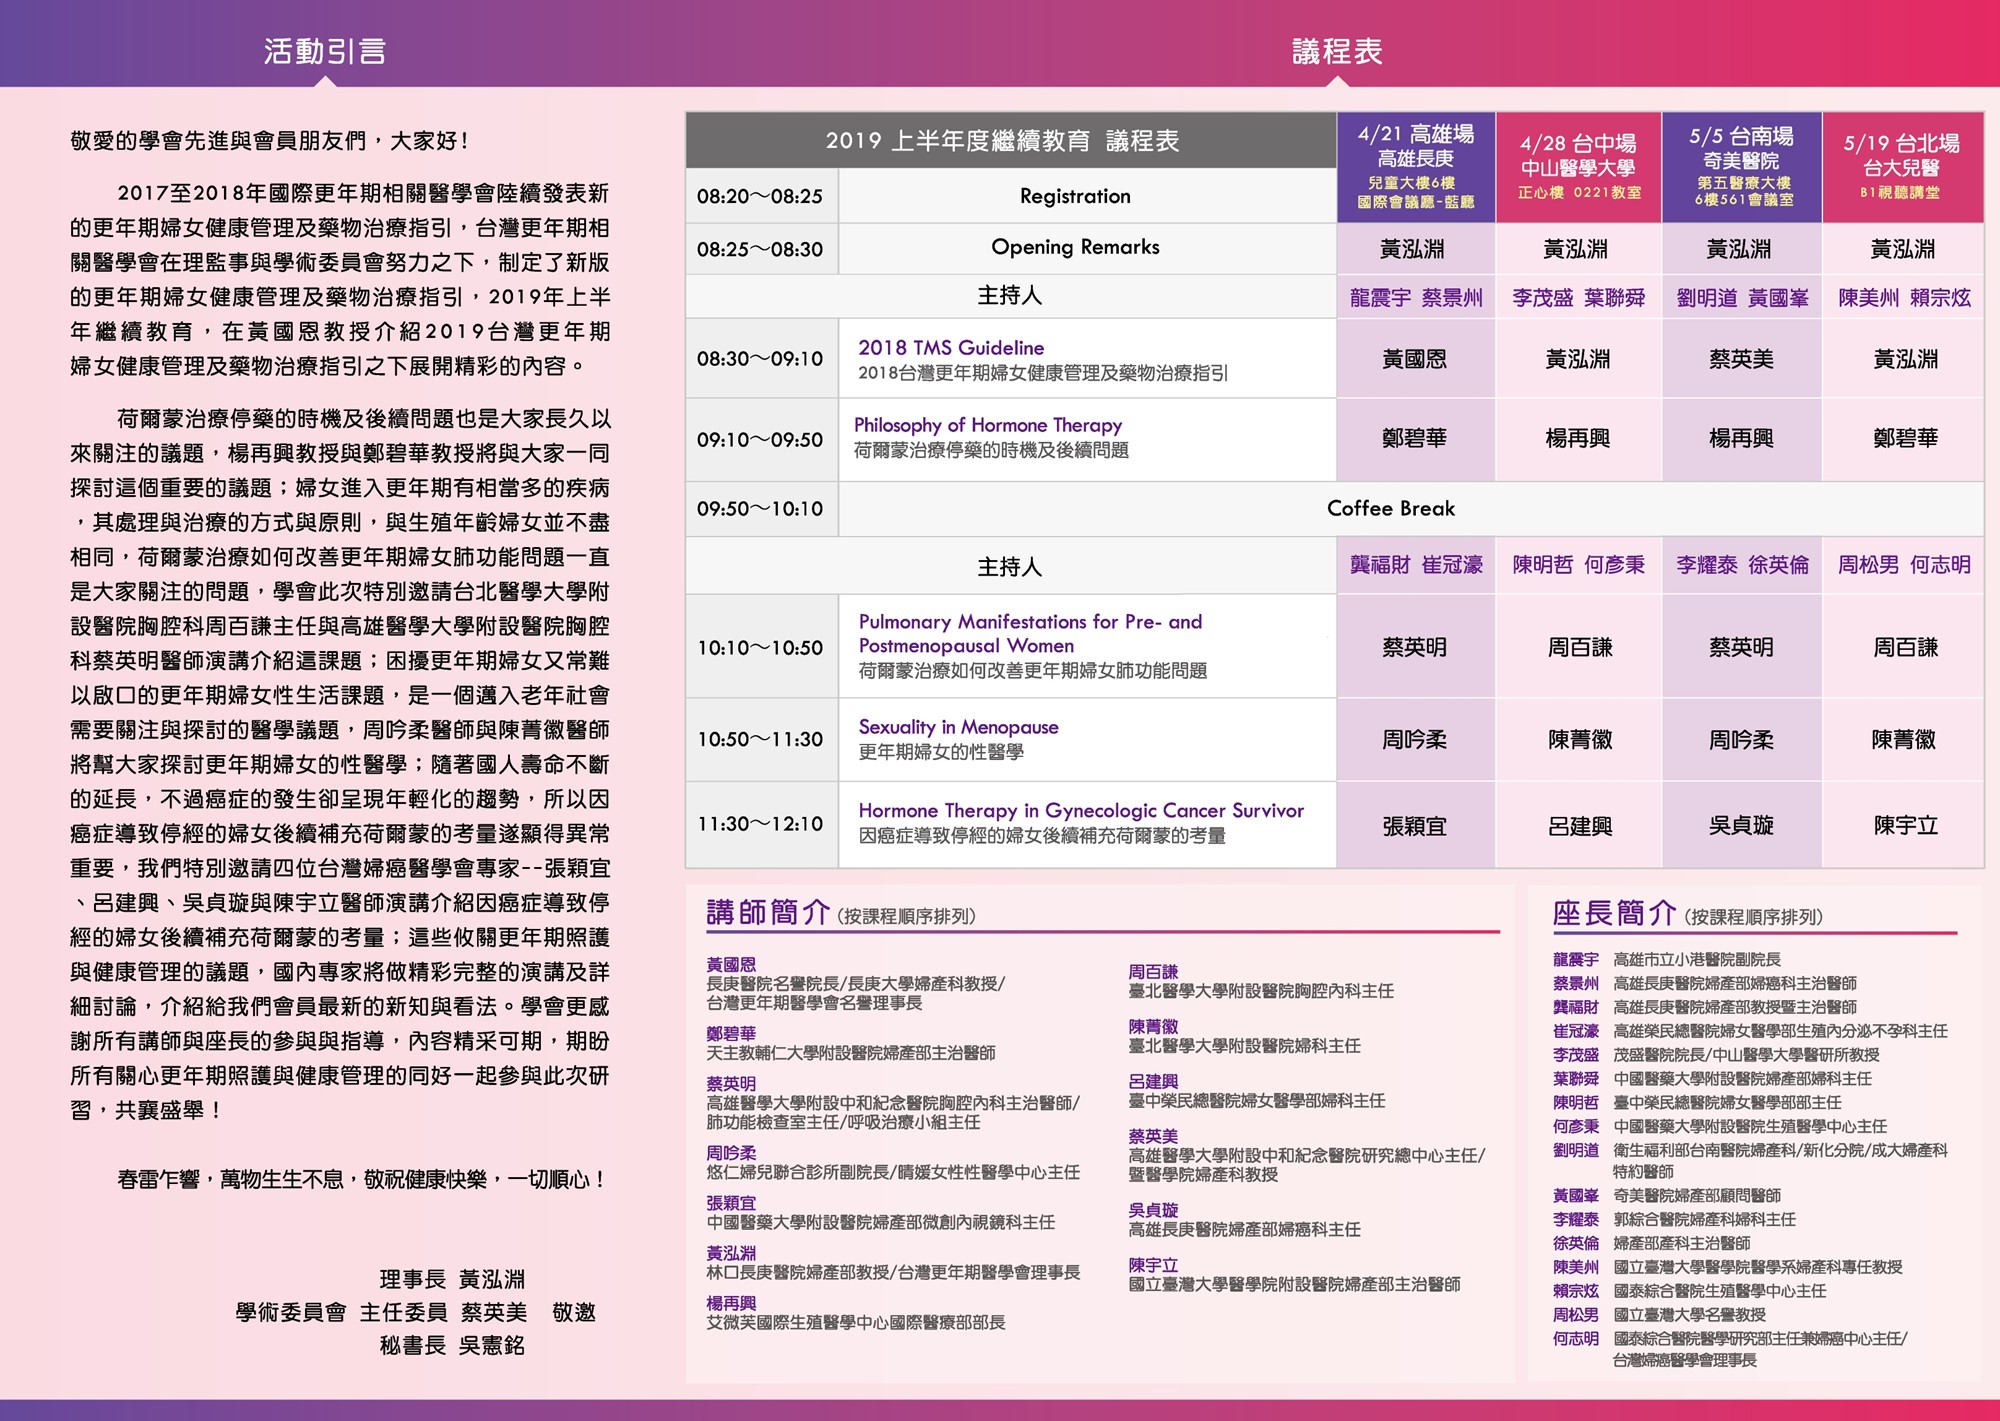Click the Coffee Break row
The width and height of the screenshot is (2000, 1421).
pos(1390,508)
